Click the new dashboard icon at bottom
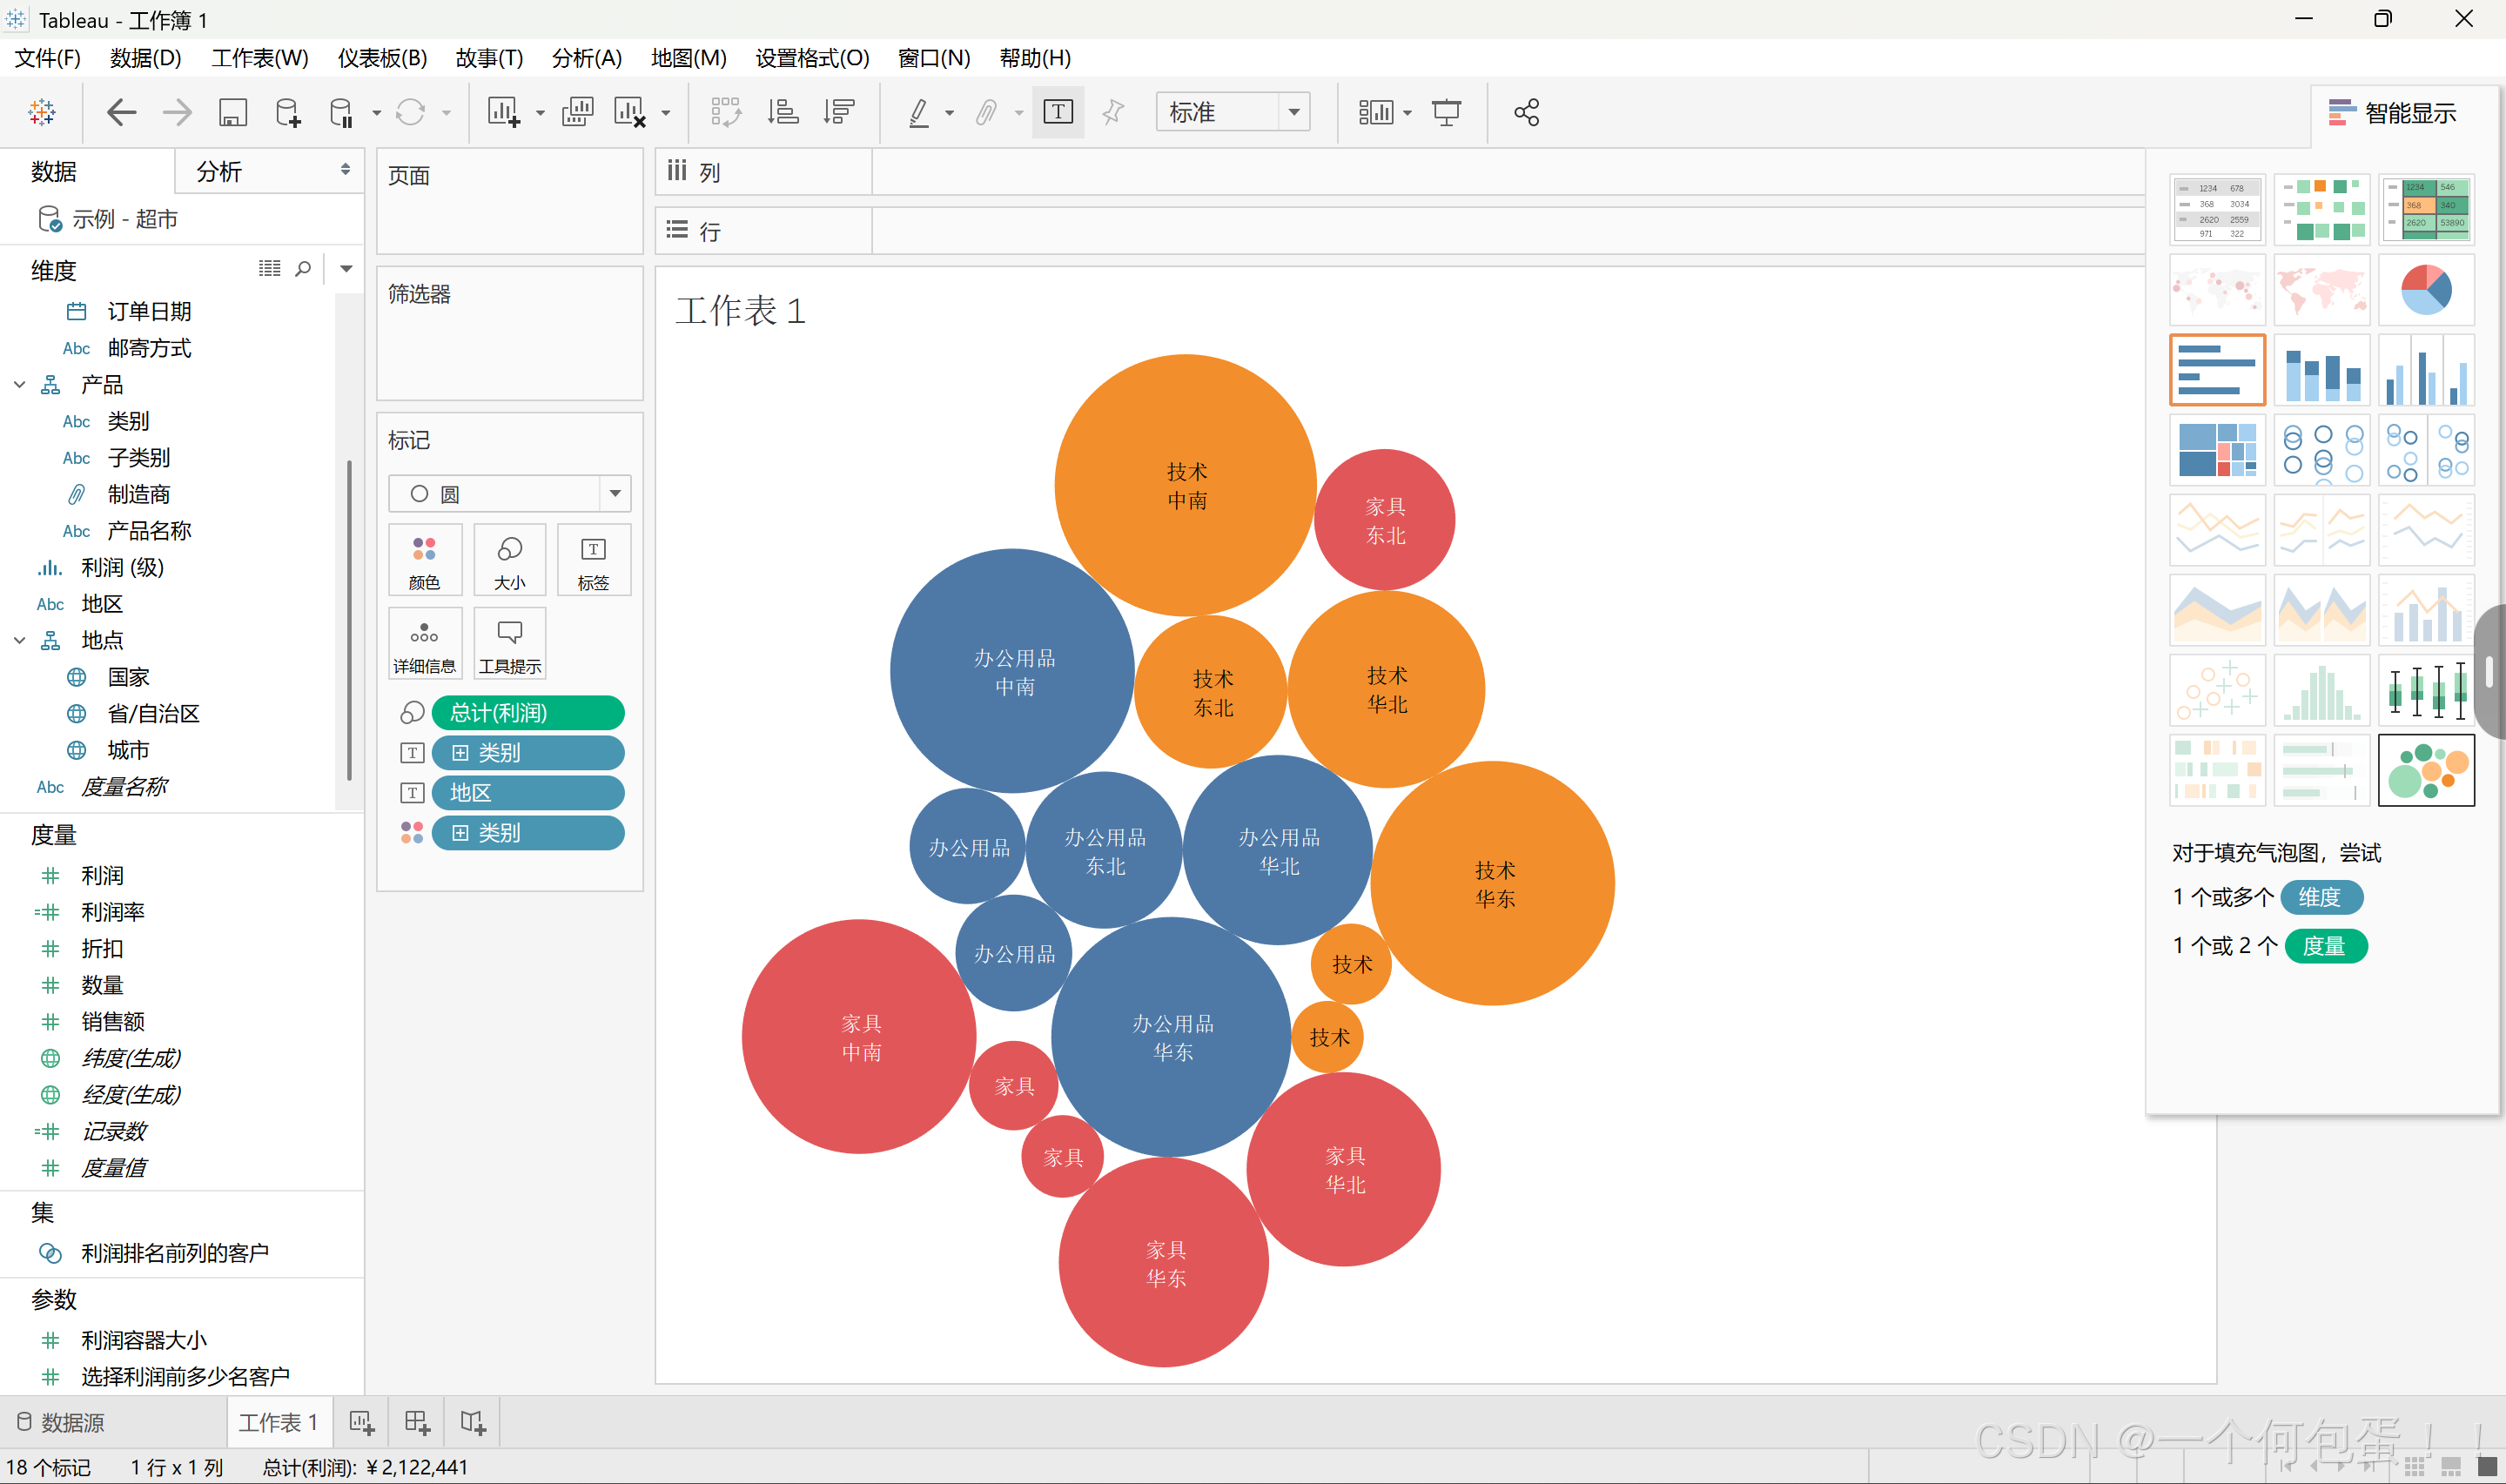2506x1484 pixels. point(417,1422)
